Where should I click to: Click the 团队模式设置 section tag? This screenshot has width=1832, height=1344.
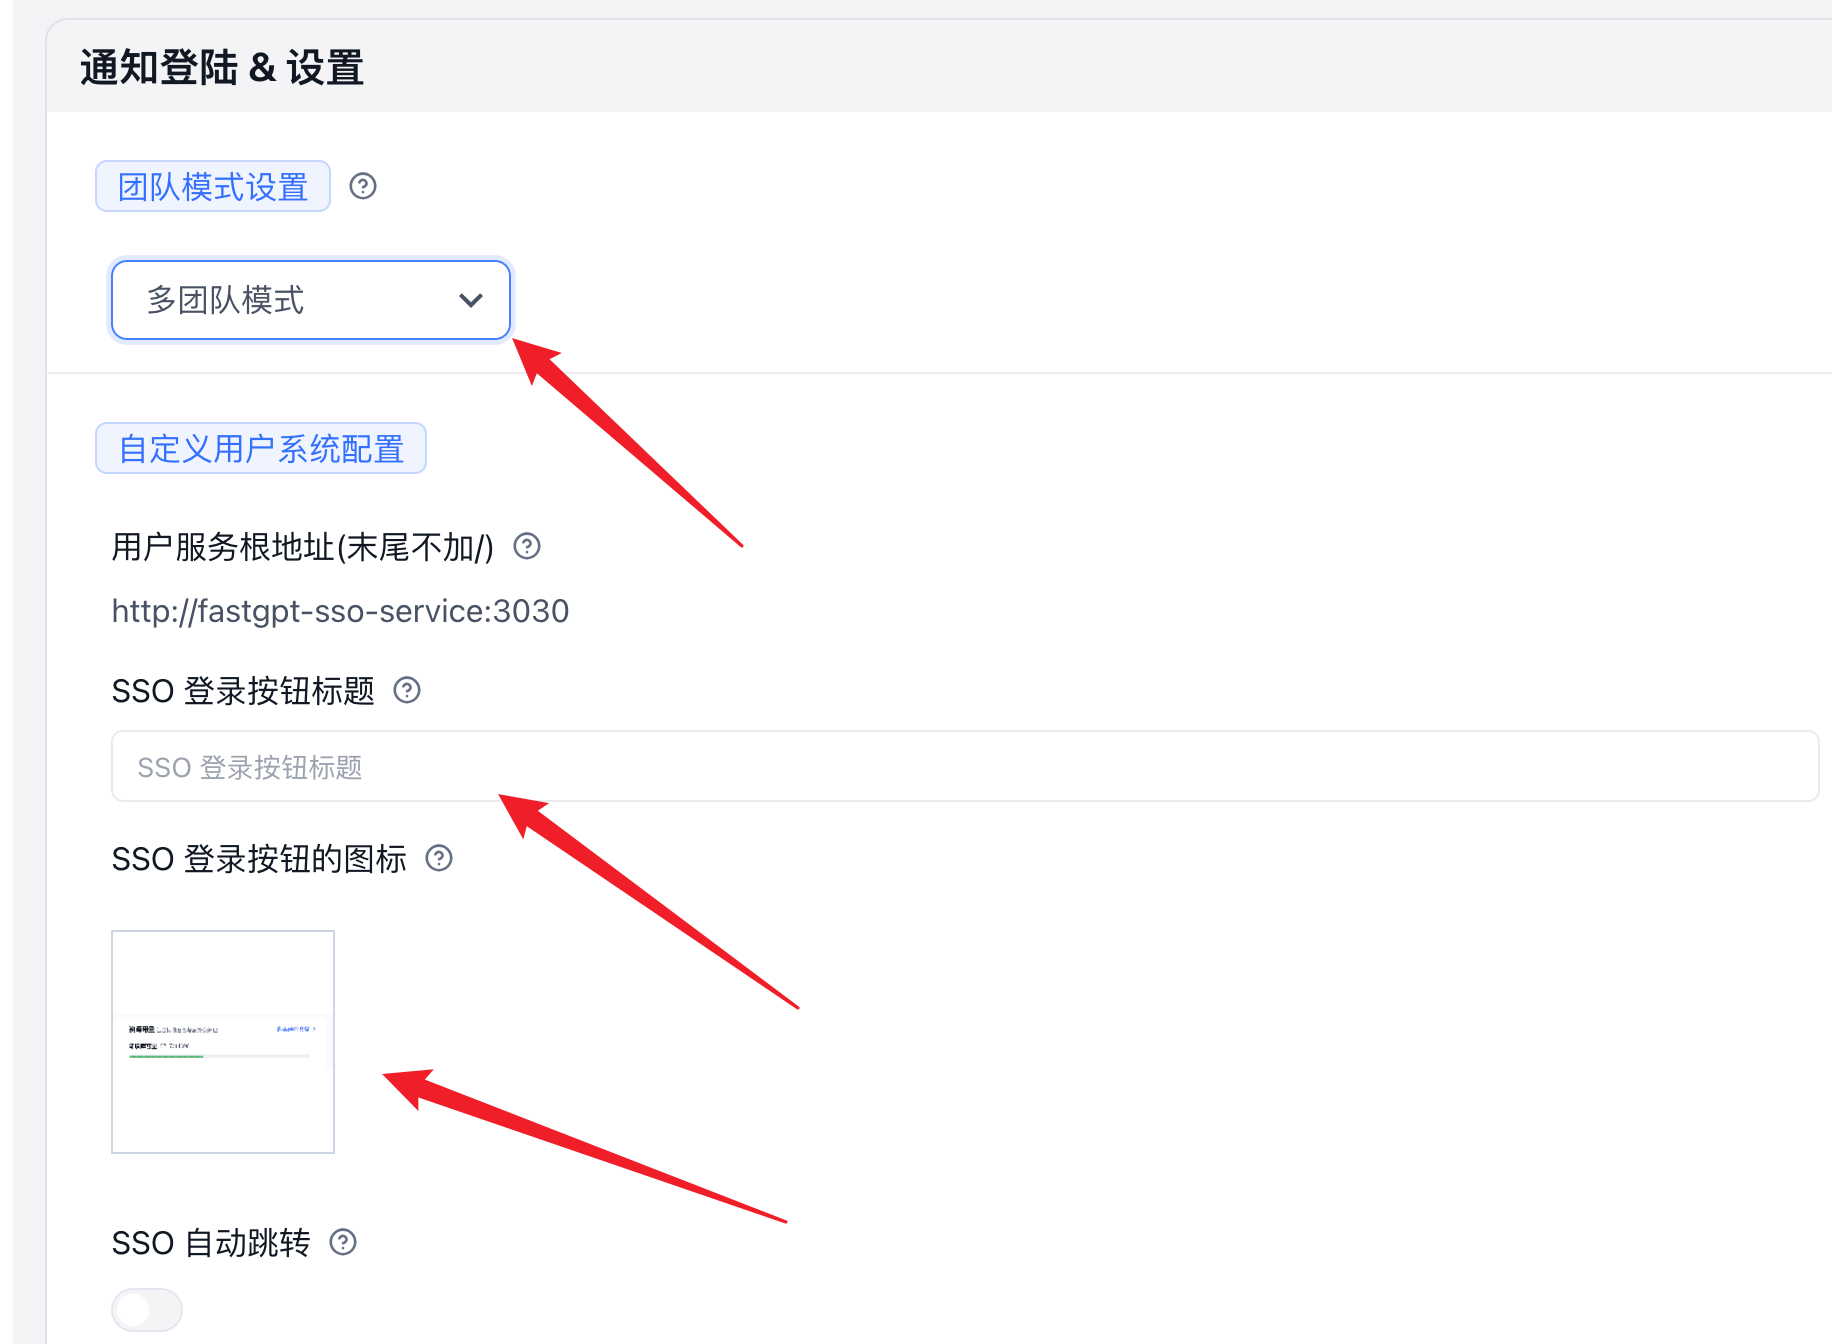213,187
